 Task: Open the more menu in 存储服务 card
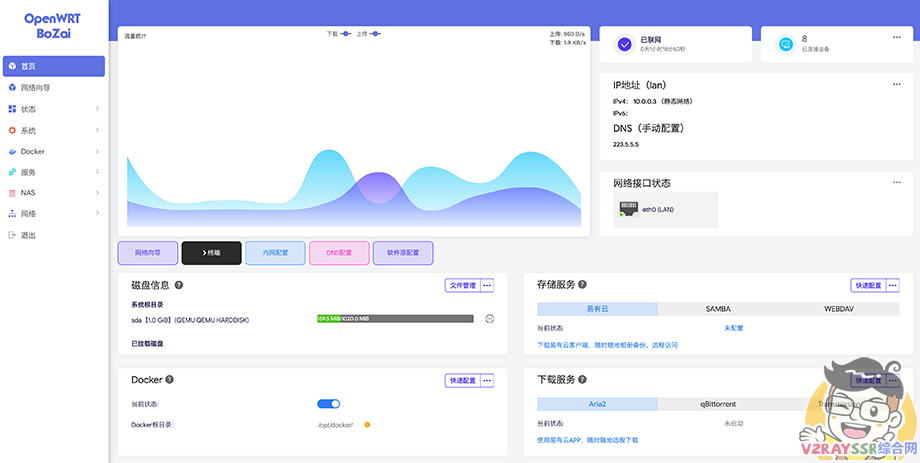(893, 286)
